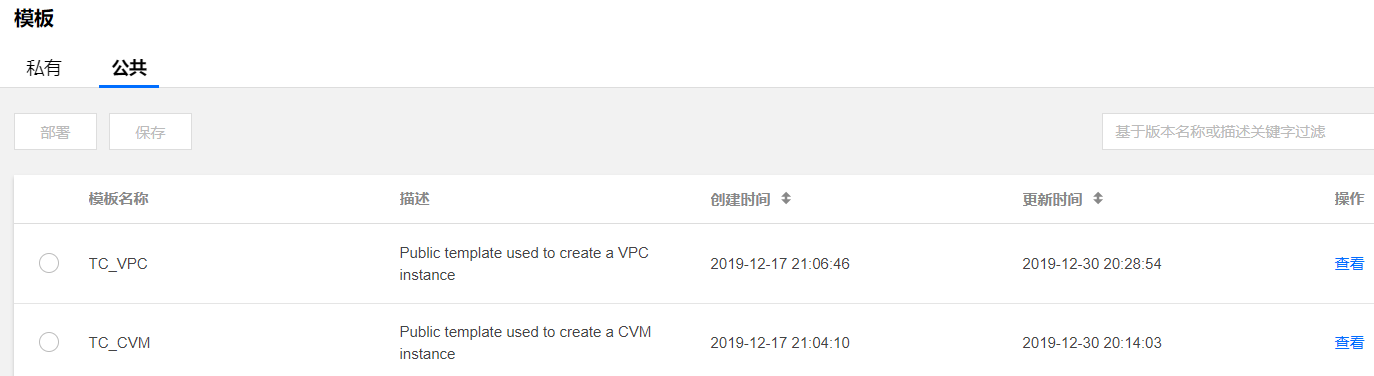Screen dimensions: 1374x376
Task: Sort by 更新时间 using the sort arrows
Action: coord(1098,199)
